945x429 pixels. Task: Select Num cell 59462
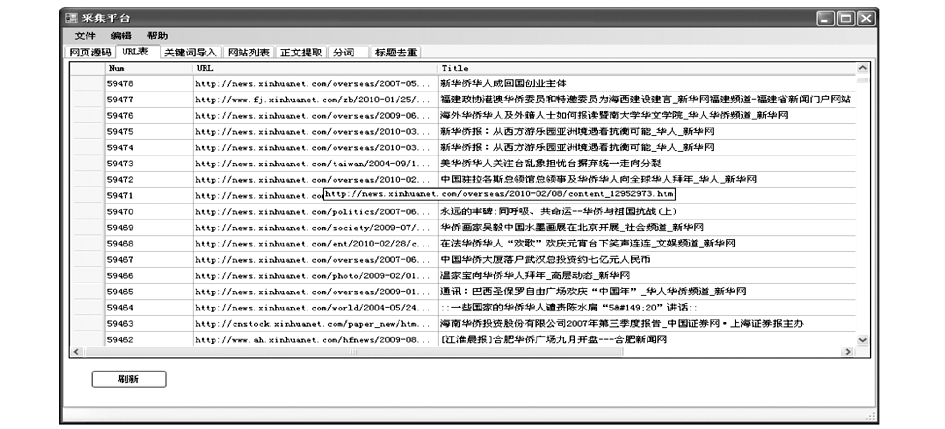point(149,340)
